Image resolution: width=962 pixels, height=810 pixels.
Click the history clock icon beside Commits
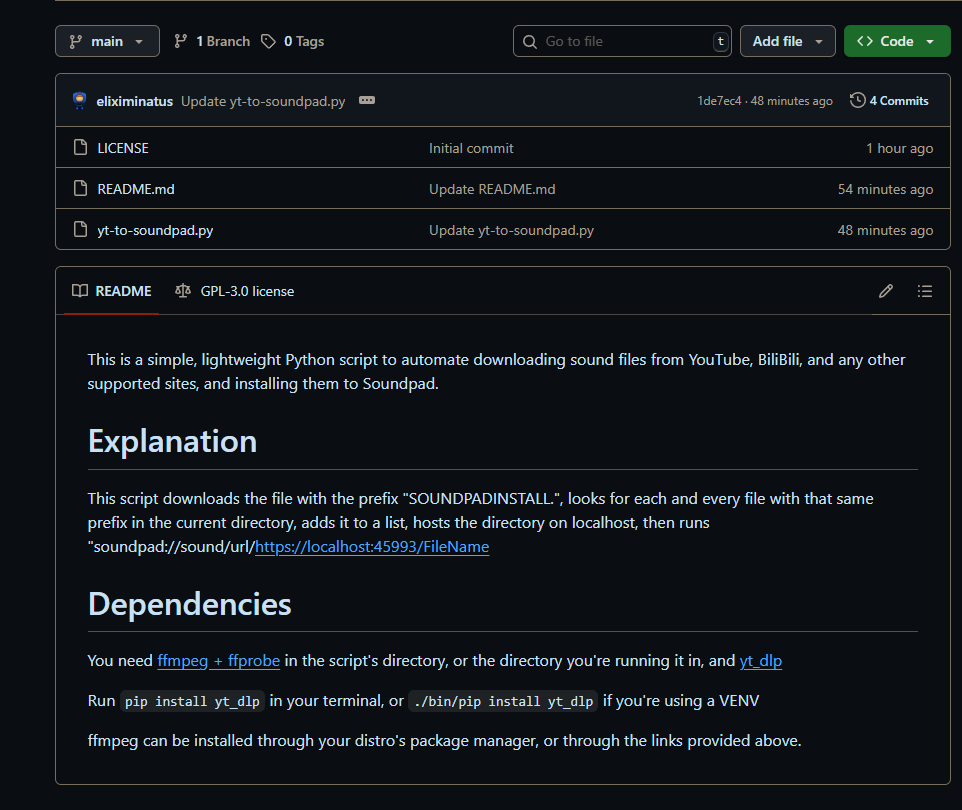[x=857, y=100]
